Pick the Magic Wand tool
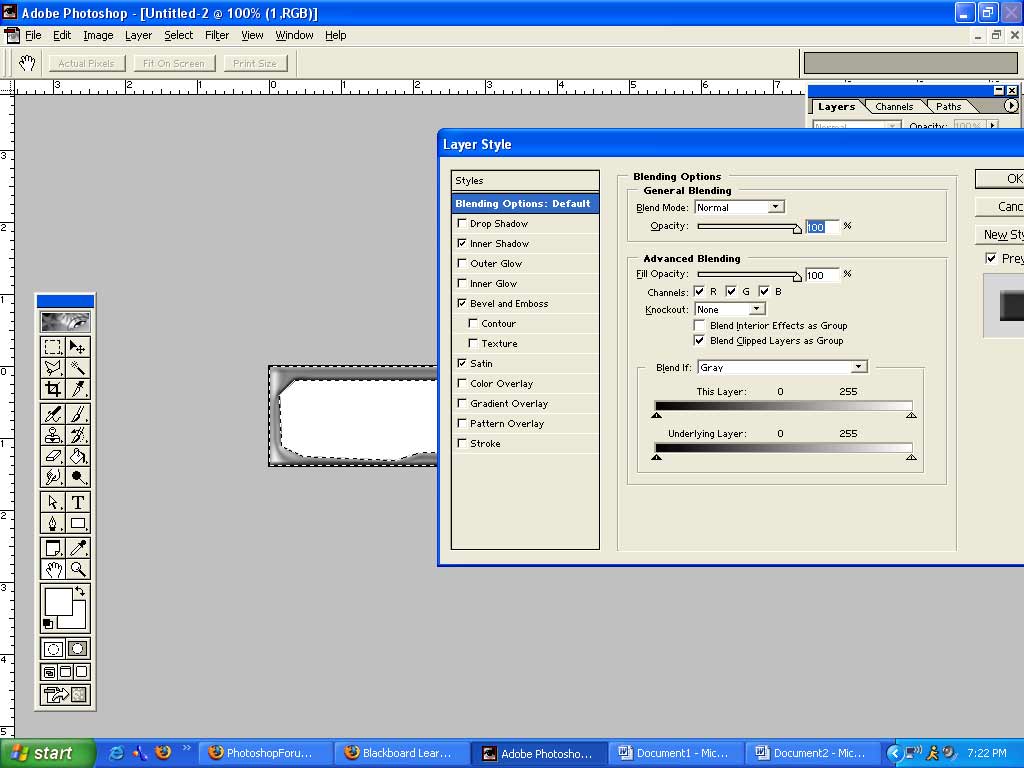 point(77,368)
